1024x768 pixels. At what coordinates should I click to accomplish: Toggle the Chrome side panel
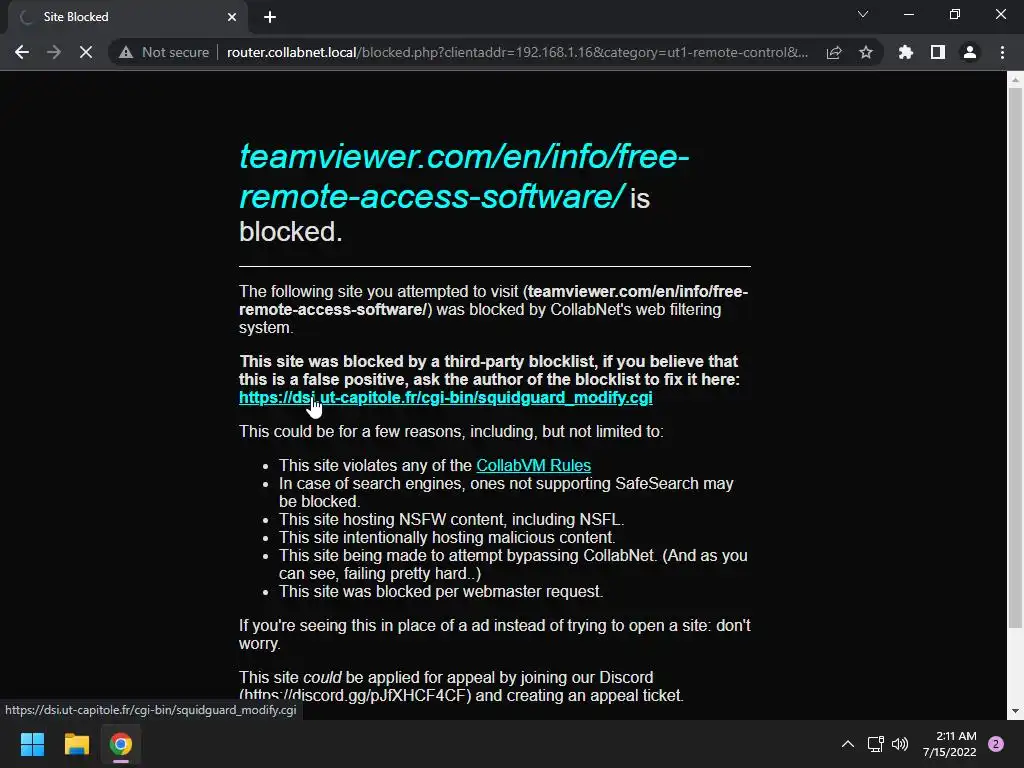pos(938,52)
